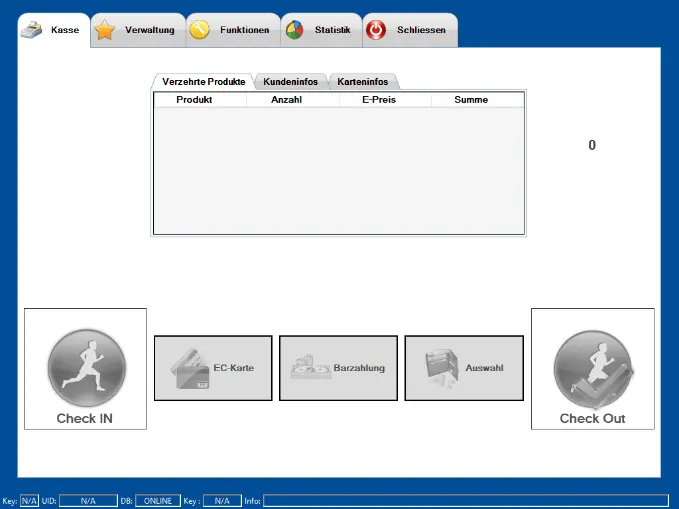Select Barzahlung cash payment

(338, 368)
